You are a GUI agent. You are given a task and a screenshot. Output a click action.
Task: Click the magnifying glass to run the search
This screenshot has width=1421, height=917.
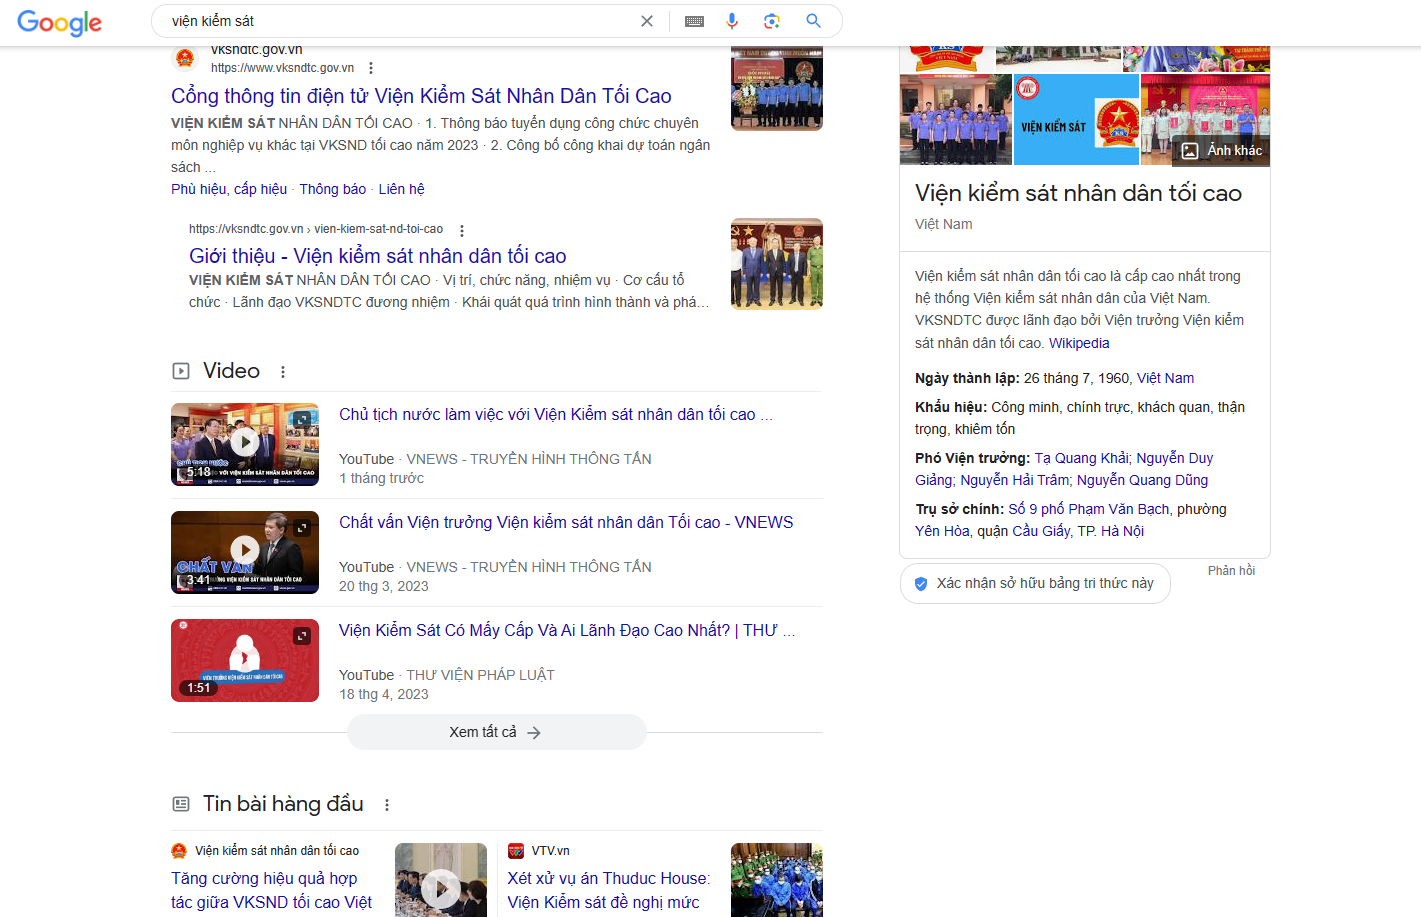pyautogui.click(x=812, y=20)
